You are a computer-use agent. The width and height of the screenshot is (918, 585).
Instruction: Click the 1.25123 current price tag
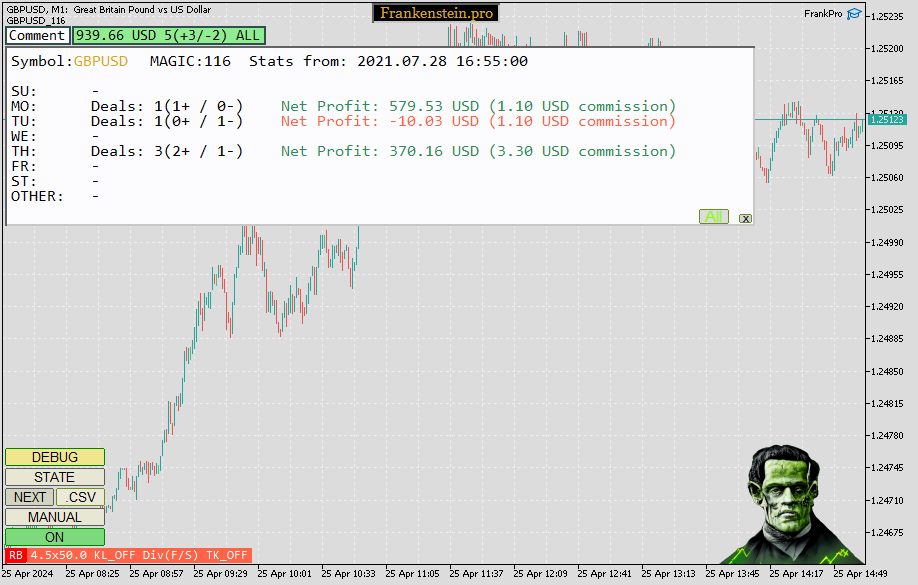pyautogui.click(x=887, y=117)
